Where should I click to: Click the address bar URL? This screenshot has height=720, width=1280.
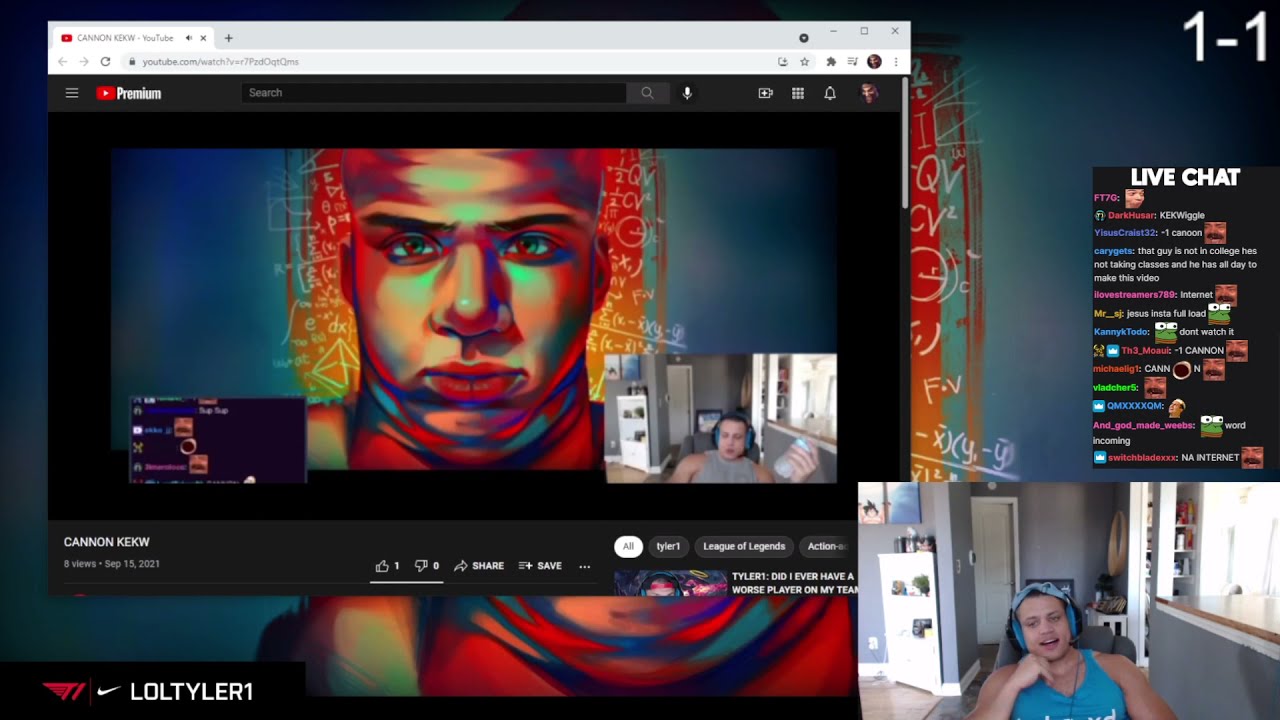click(x=220, y=61)
